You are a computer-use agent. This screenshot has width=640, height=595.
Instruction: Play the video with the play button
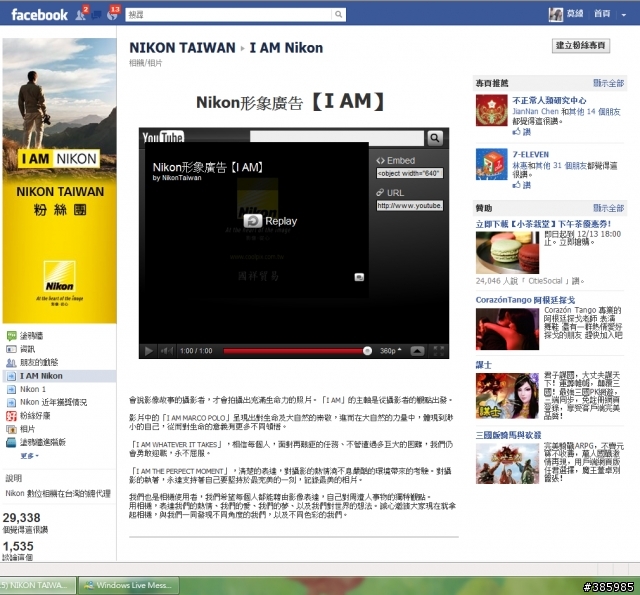point(149,351)
